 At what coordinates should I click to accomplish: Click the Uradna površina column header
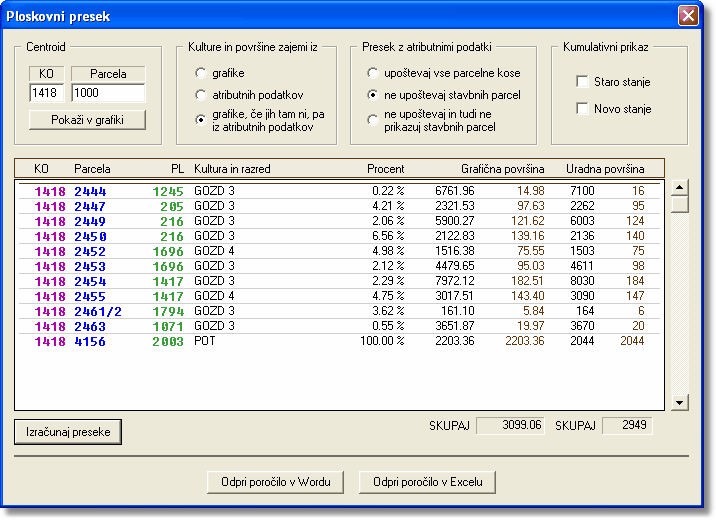click(x=605, y=168)
